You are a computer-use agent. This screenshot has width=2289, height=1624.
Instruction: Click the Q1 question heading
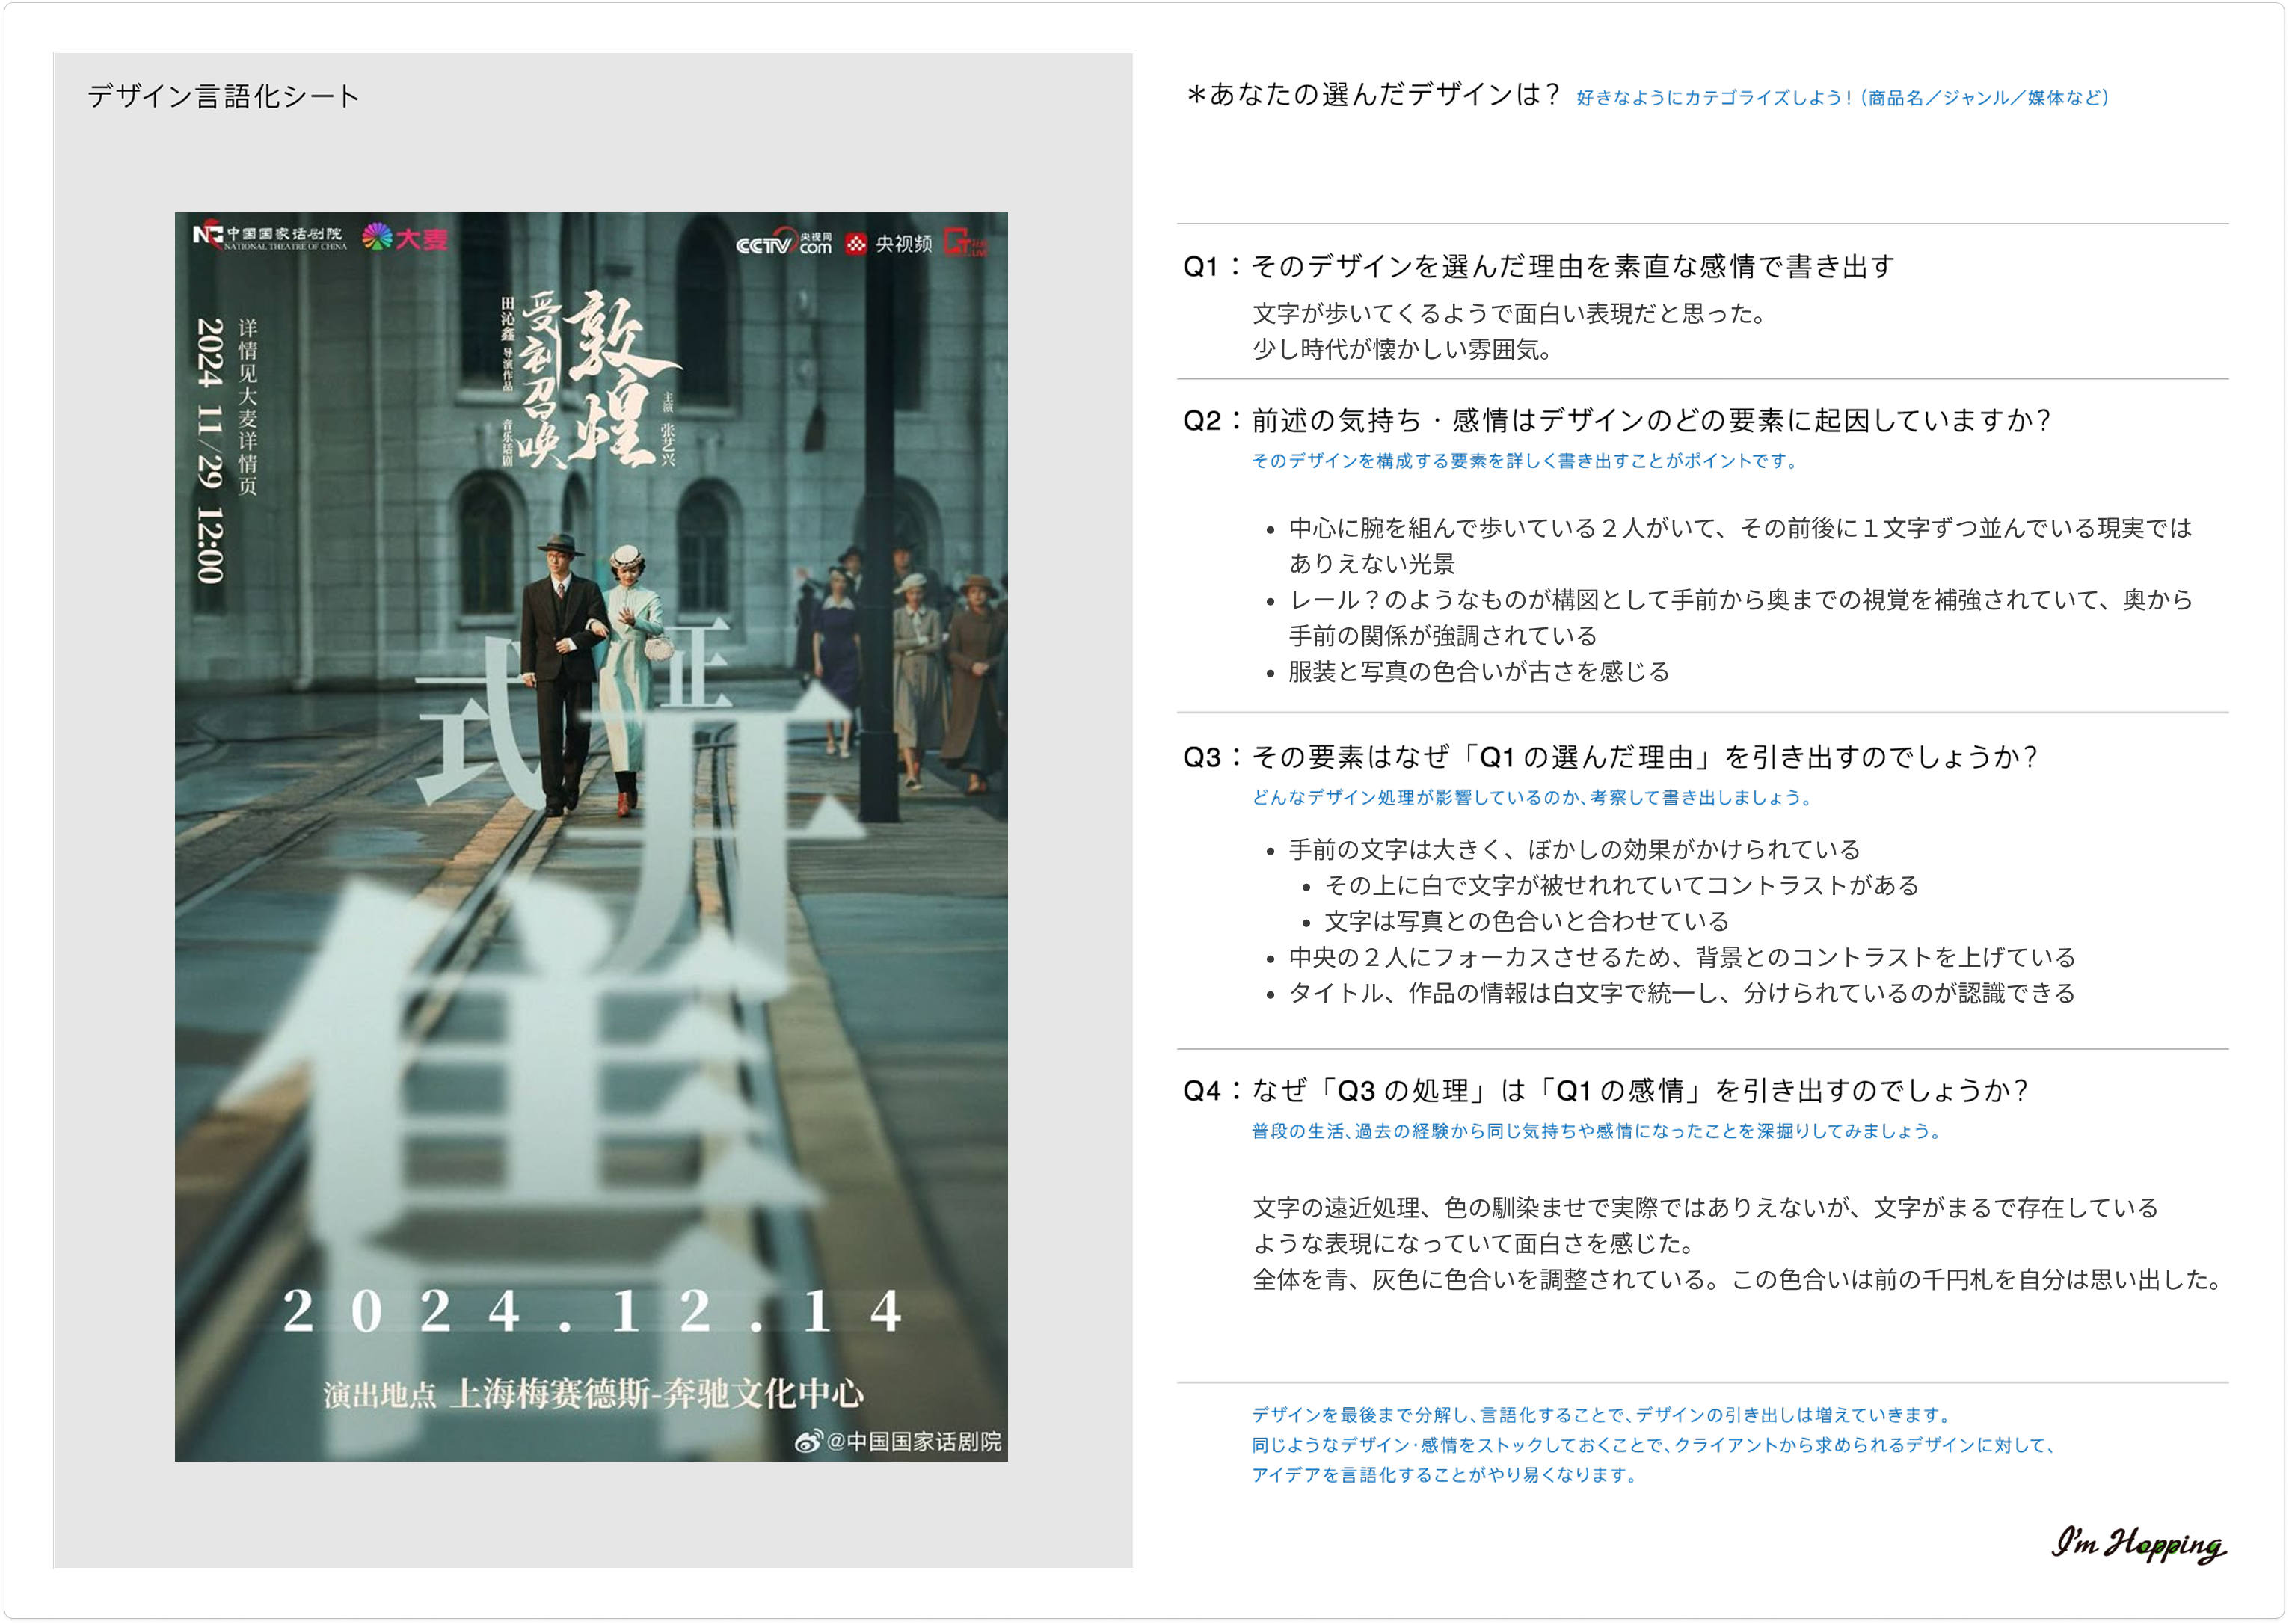pyautogui.click(x=1538, y=266)
